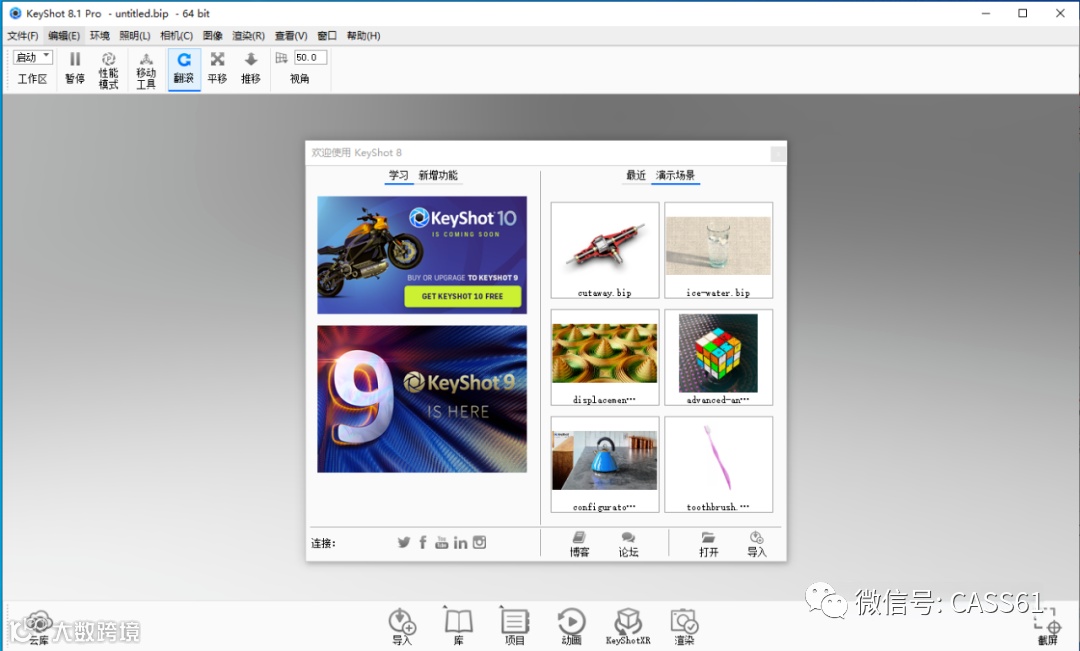This screenshot has height=651, width=1080.
Task: Open the toothbrush demo scene
Action: [718, 464]
